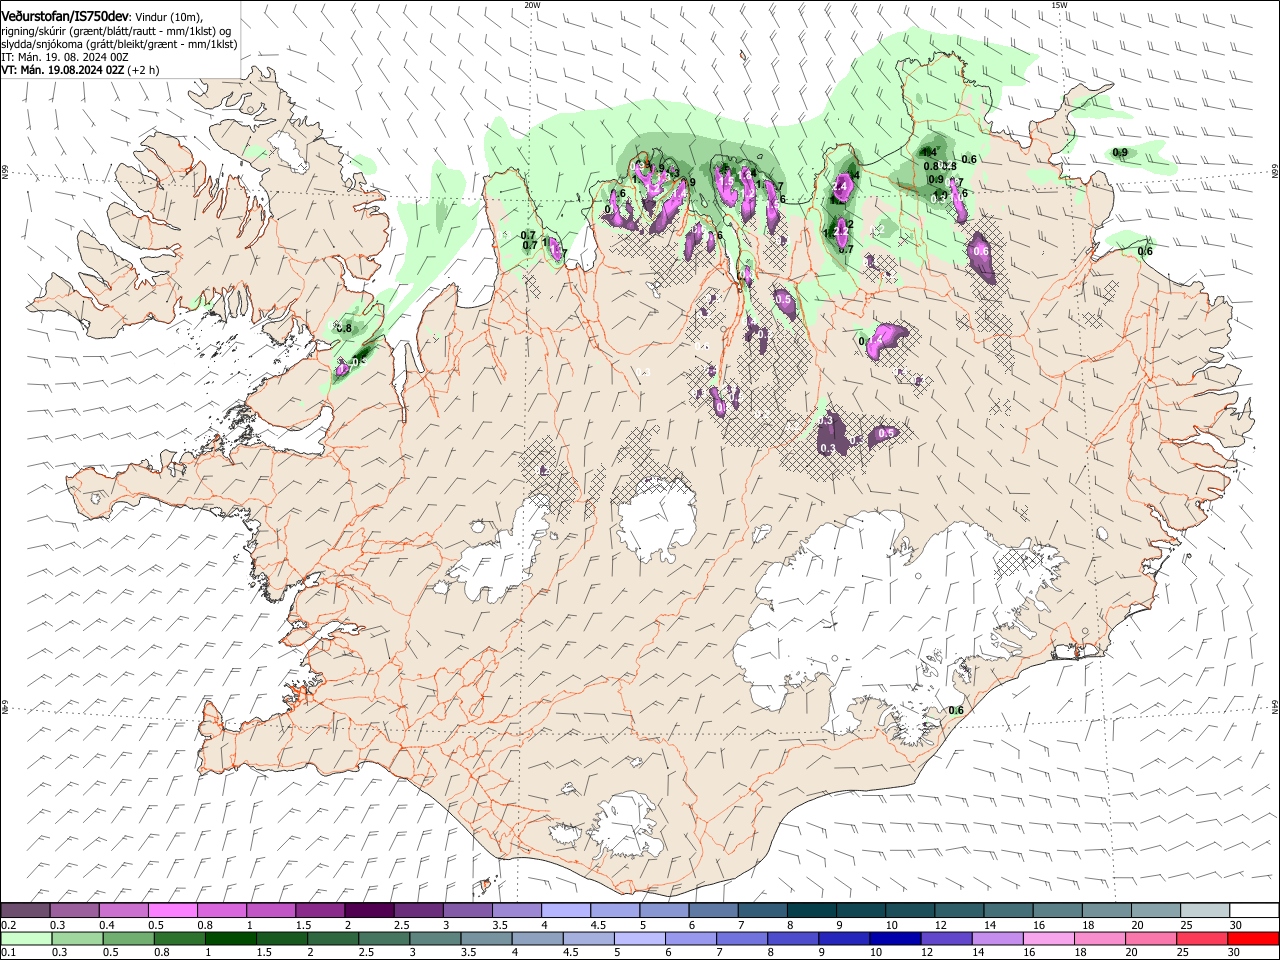1280x960 pixels.
Task: Select the rigning/skúrir legend description line
Action: 116,31
